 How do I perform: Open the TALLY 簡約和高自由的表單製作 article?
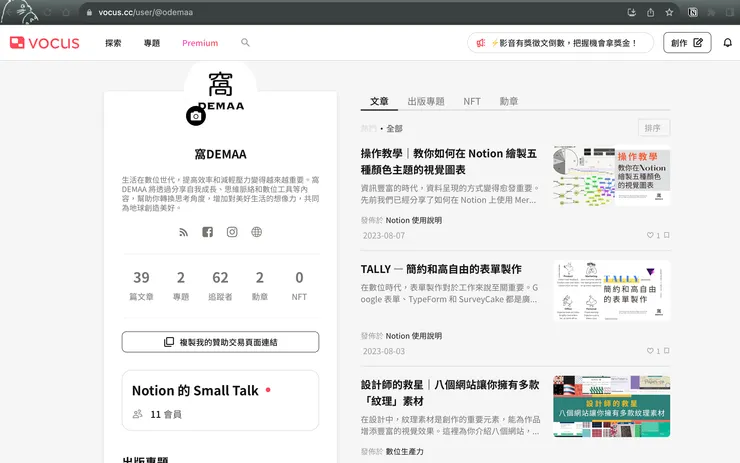pyautogui.click(x=441, y=269)
